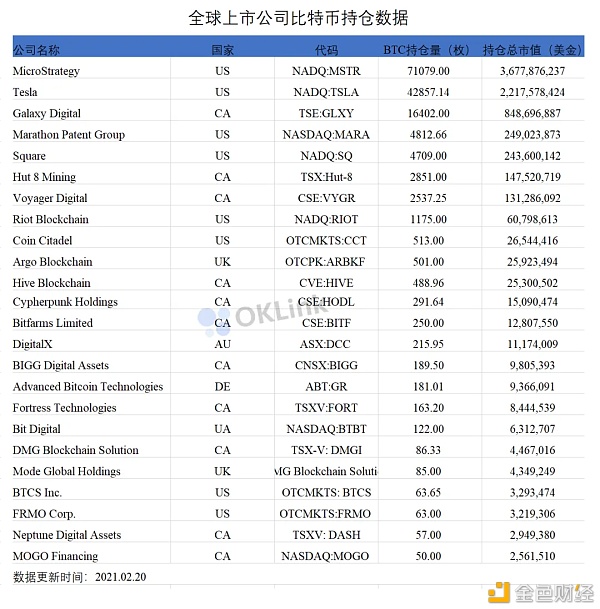600x609 pixels.
Task: Select the Bitfarms Limited cell
Action: click(x=53, y=323)
